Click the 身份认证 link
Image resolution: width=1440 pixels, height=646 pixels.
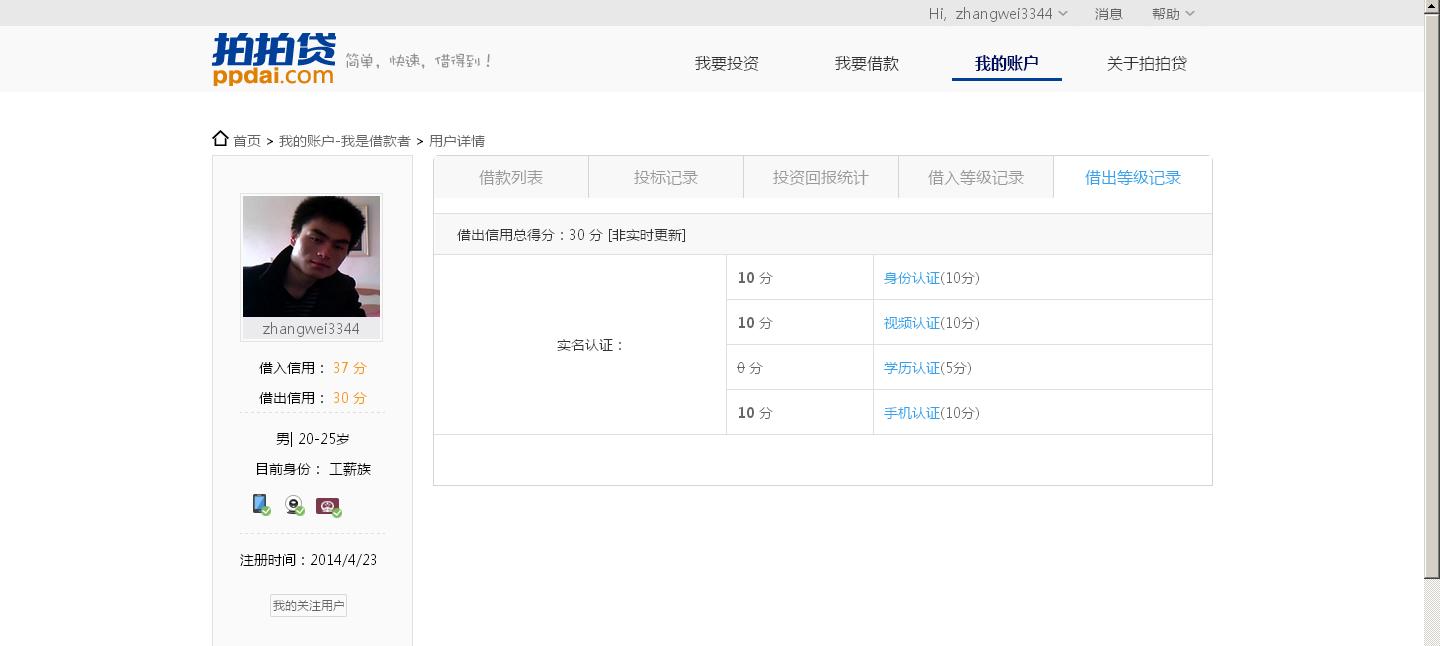coord(912,278)
